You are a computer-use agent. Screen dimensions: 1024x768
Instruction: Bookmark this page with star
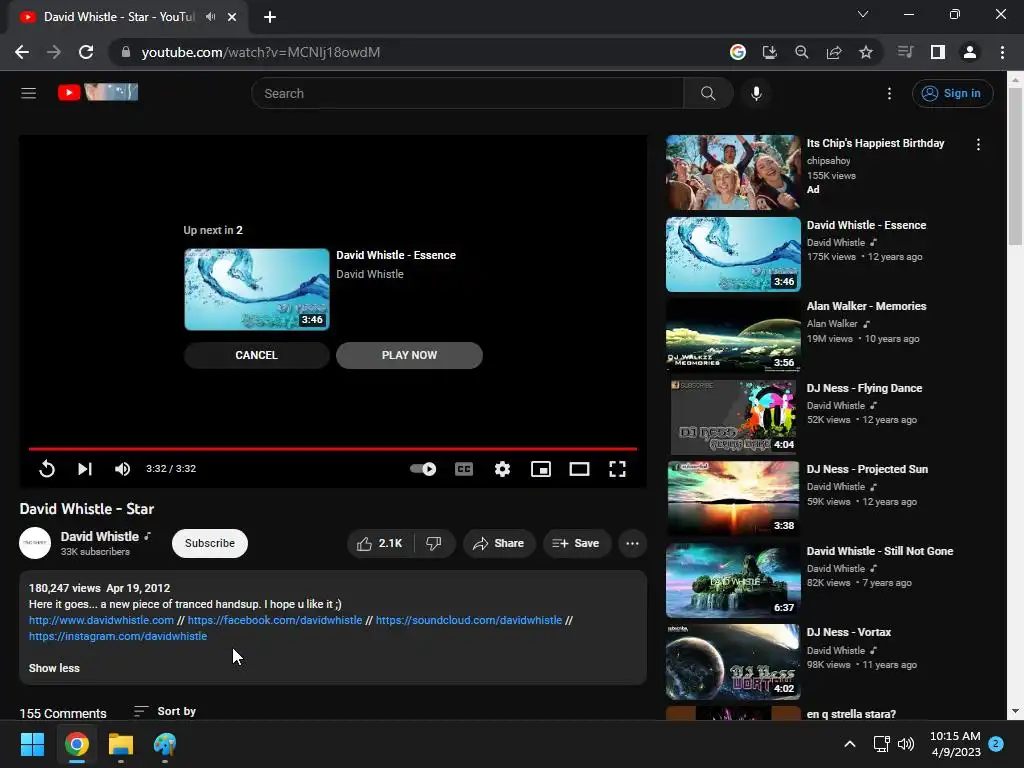[x=866, y=52]
